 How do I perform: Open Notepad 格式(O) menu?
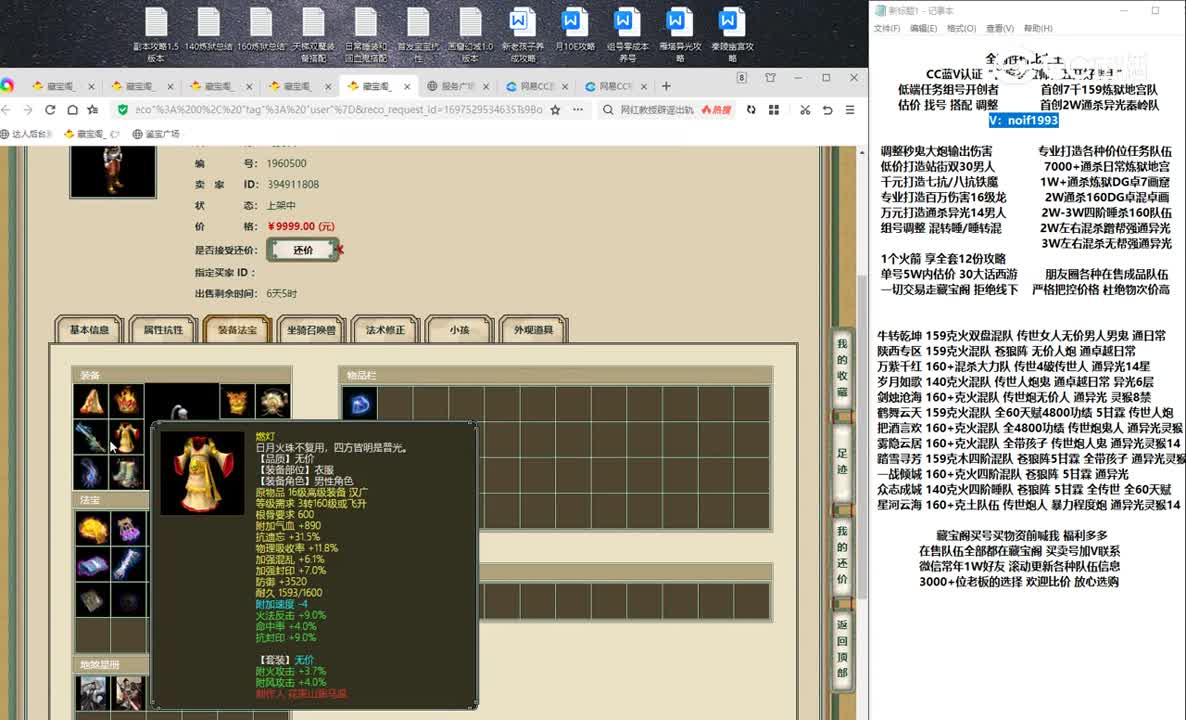click(x=961, y=29)
